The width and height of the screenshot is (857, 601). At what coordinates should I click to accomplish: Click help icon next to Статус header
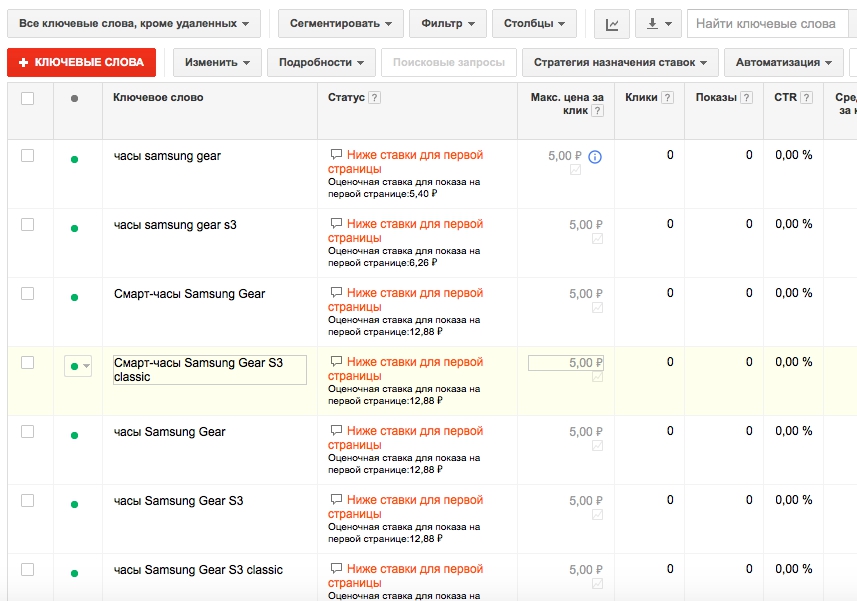click(x=374, y=98)
